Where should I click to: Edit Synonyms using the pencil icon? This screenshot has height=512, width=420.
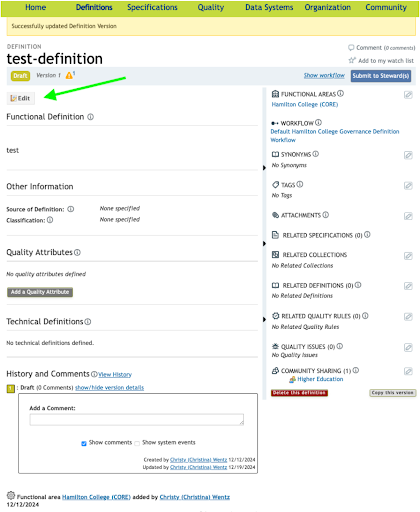[x=408, y=155]
